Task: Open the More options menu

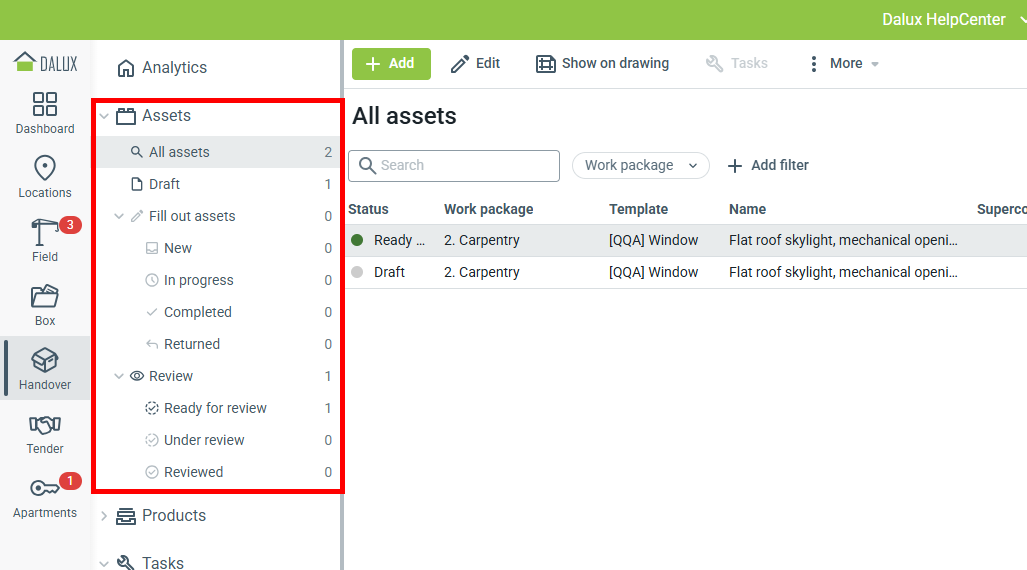Action: 843,63
